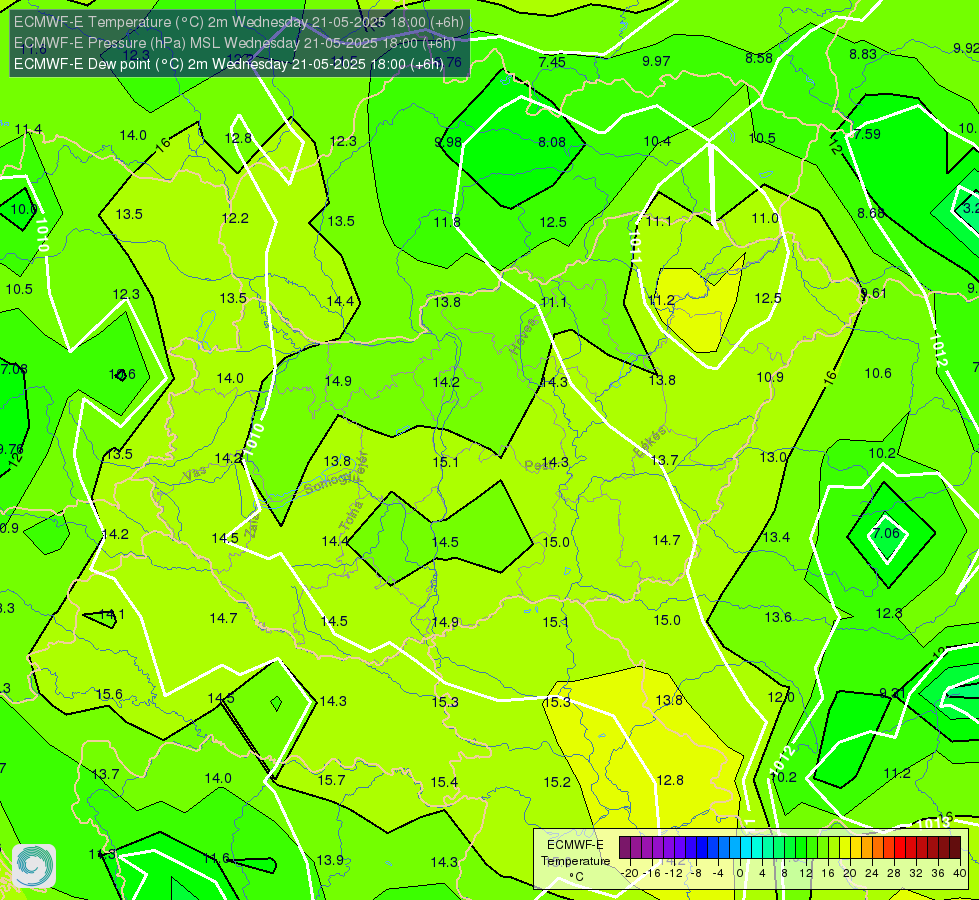Click the 9.97 temperature value
The image size is (979, 900).
[x=656, y=61]
